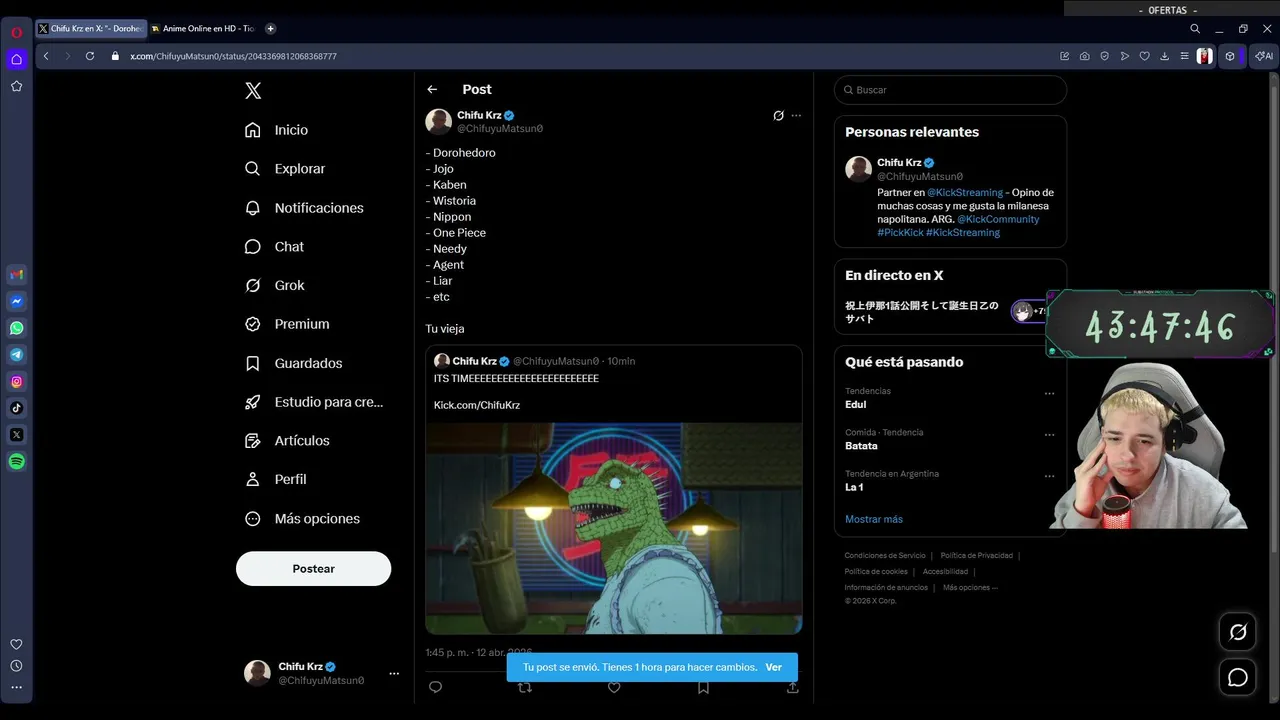Open a new browser tab
This screenshot has height=720, width=1280.
(270, 29)
